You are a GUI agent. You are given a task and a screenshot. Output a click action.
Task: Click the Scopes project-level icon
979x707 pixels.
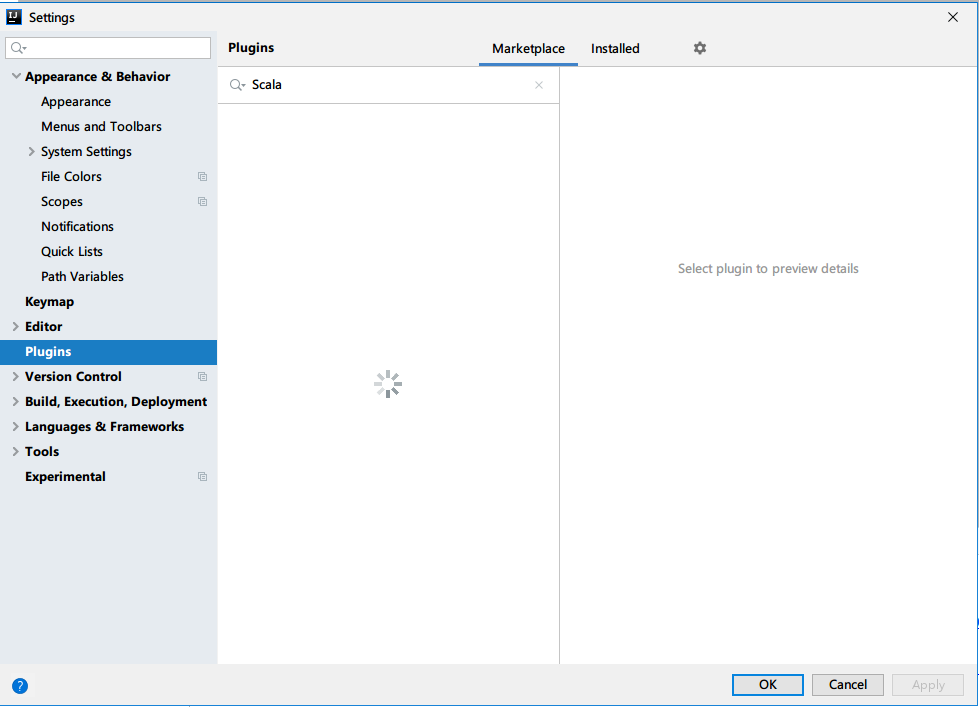pos(202,202)
